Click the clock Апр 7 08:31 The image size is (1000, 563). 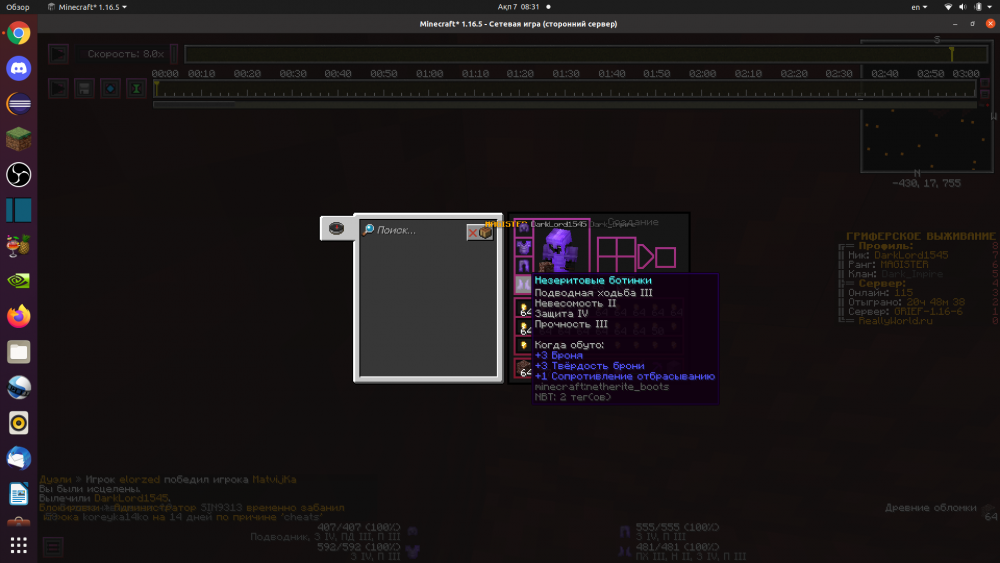518,7
